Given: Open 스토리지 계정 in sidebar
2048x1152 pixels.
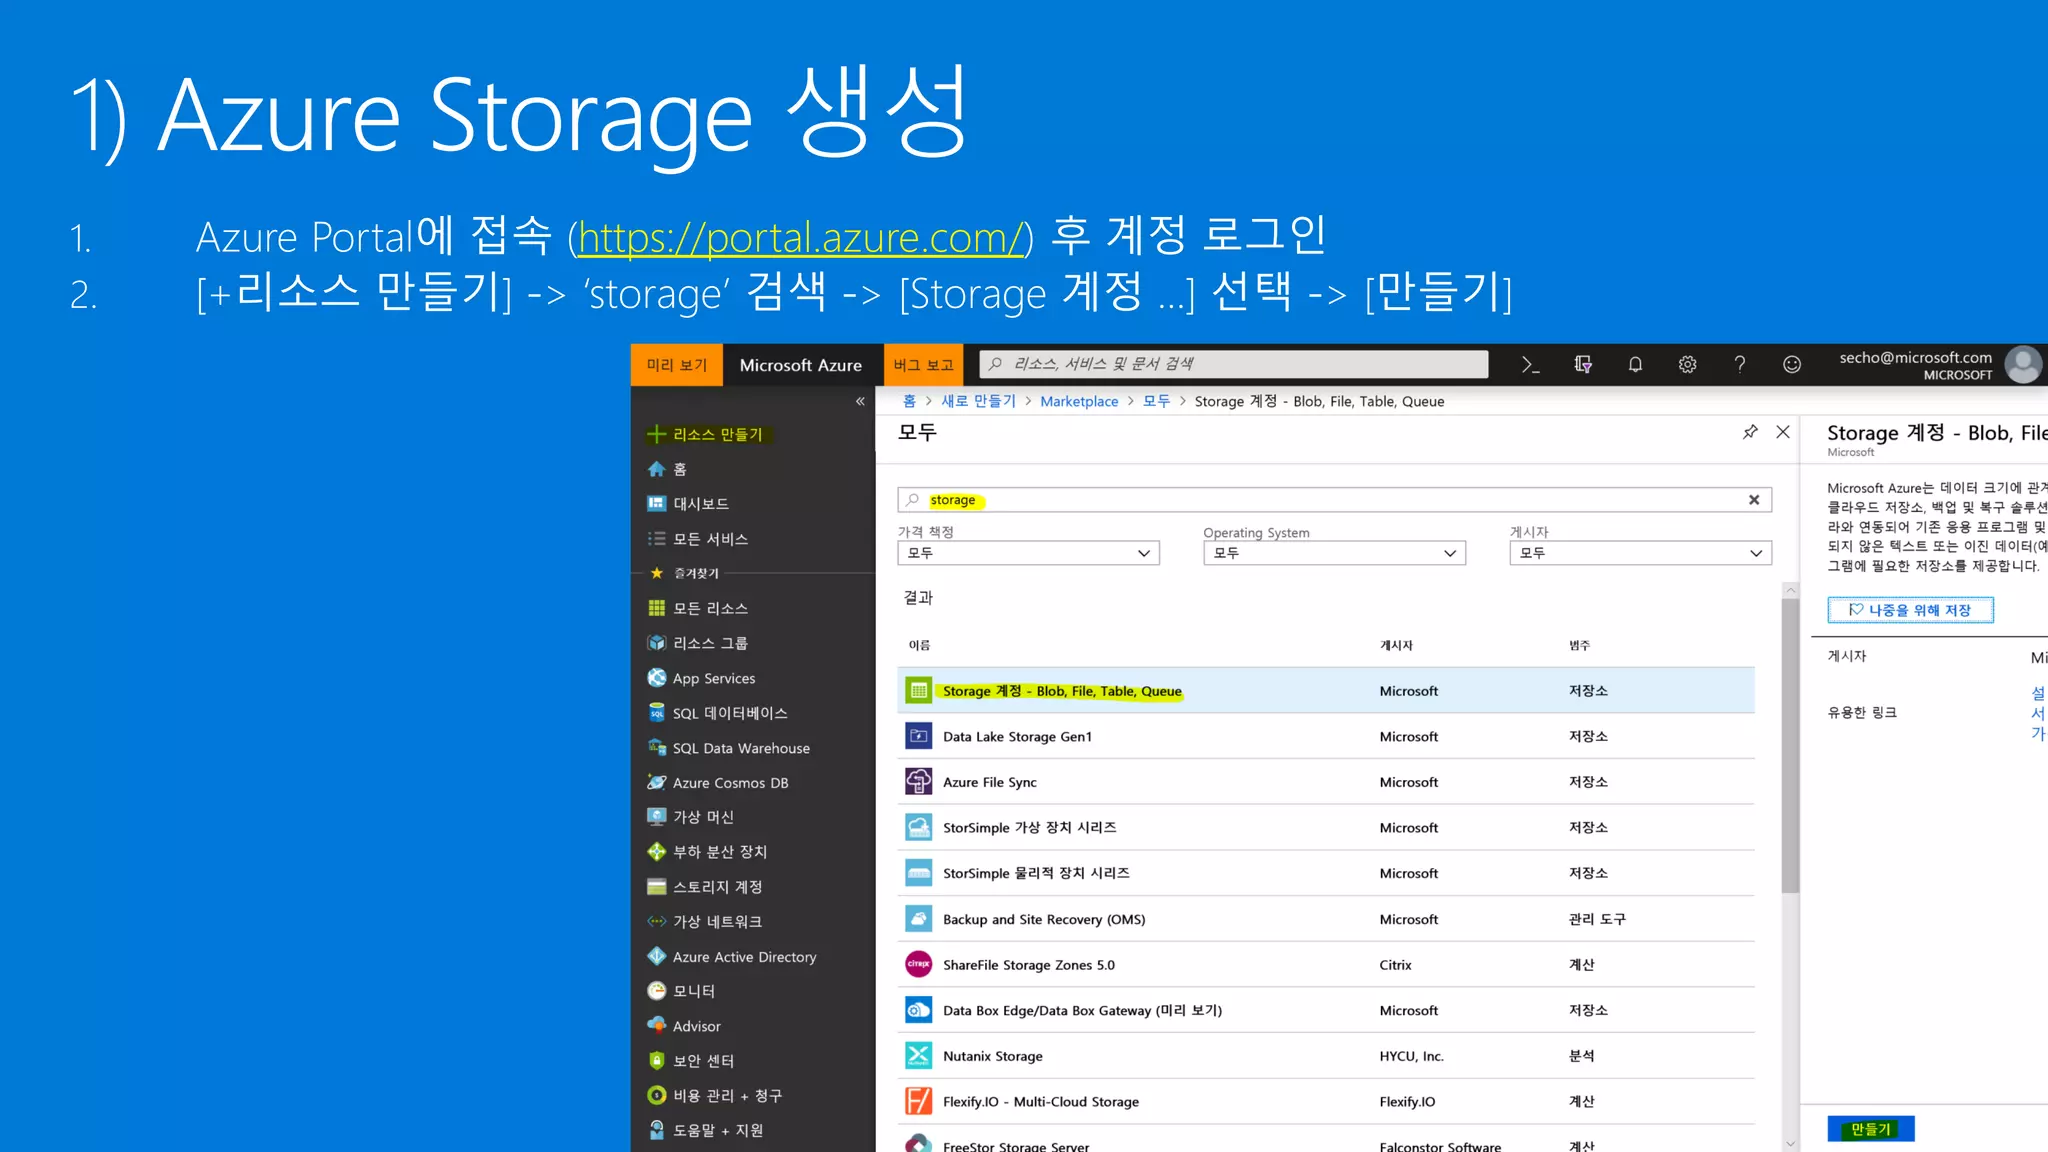Looking at the screenshot, I should [705, 887].
